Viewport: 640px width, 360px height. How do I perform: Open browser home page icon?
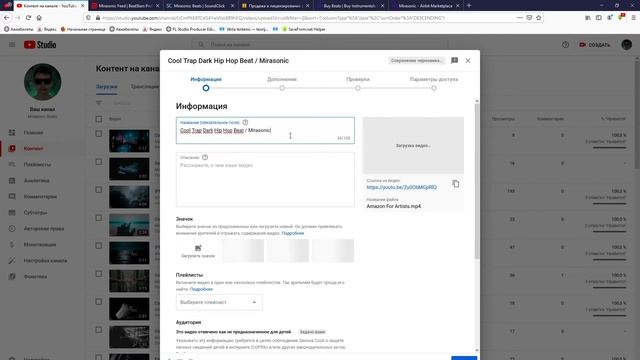(39, 18)
